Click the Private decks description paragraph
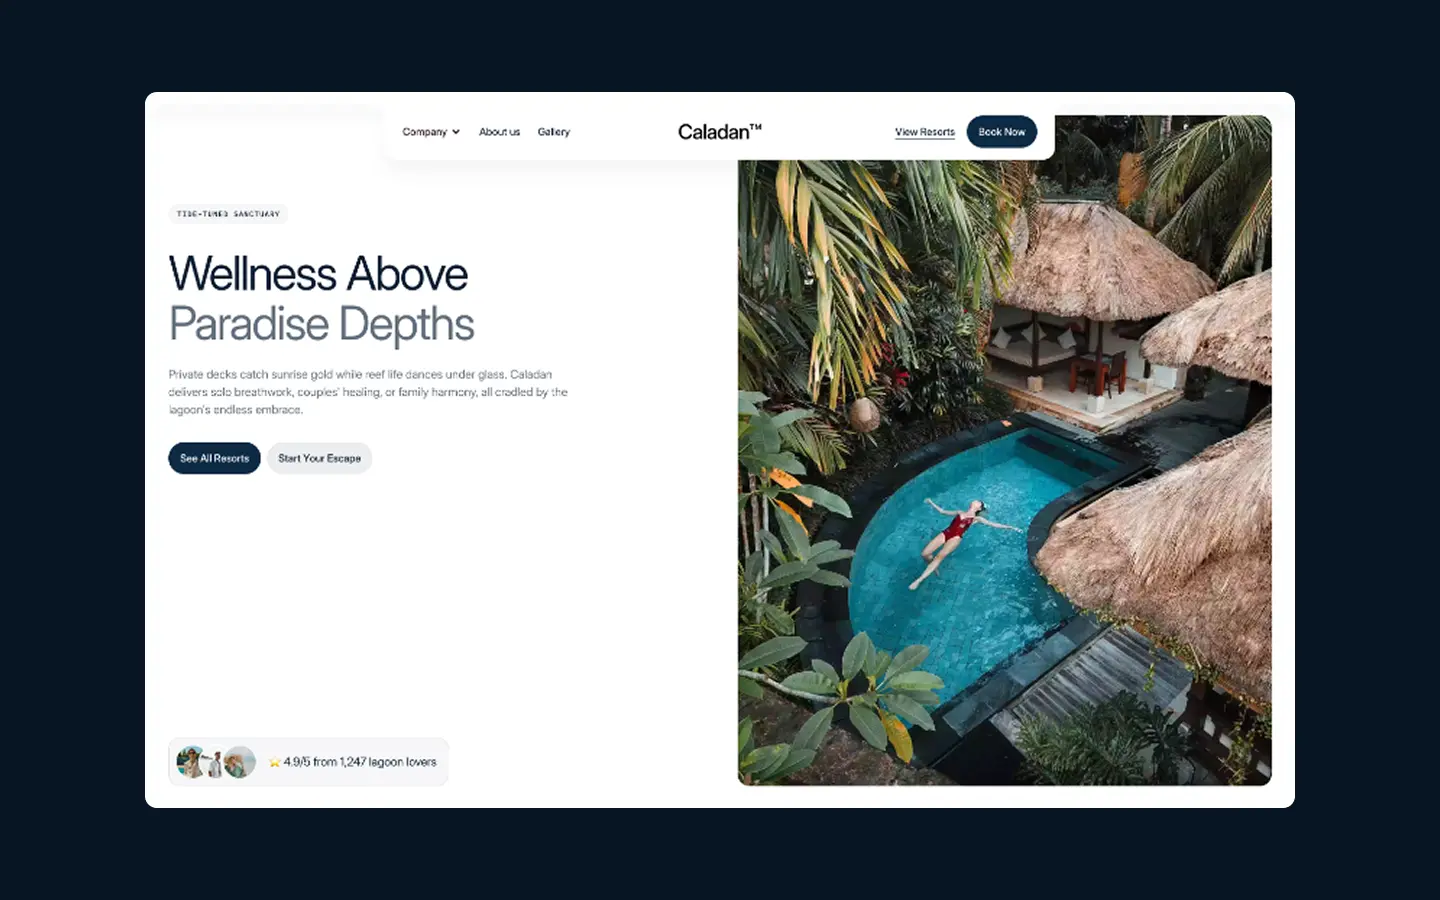 368,392
